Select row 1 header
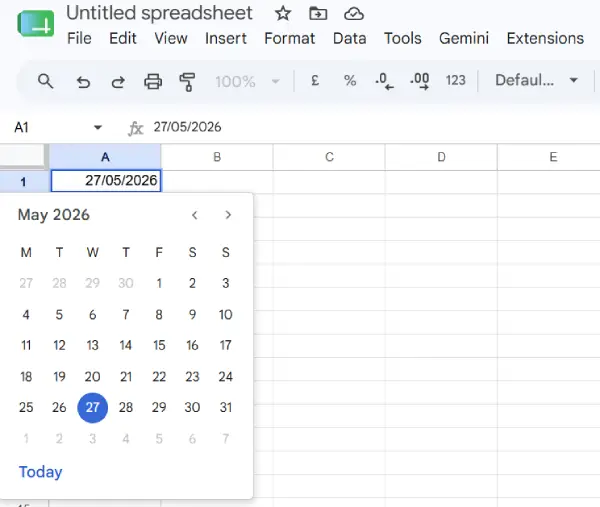Viewport: 600px width, 507px height. point(24,181)
